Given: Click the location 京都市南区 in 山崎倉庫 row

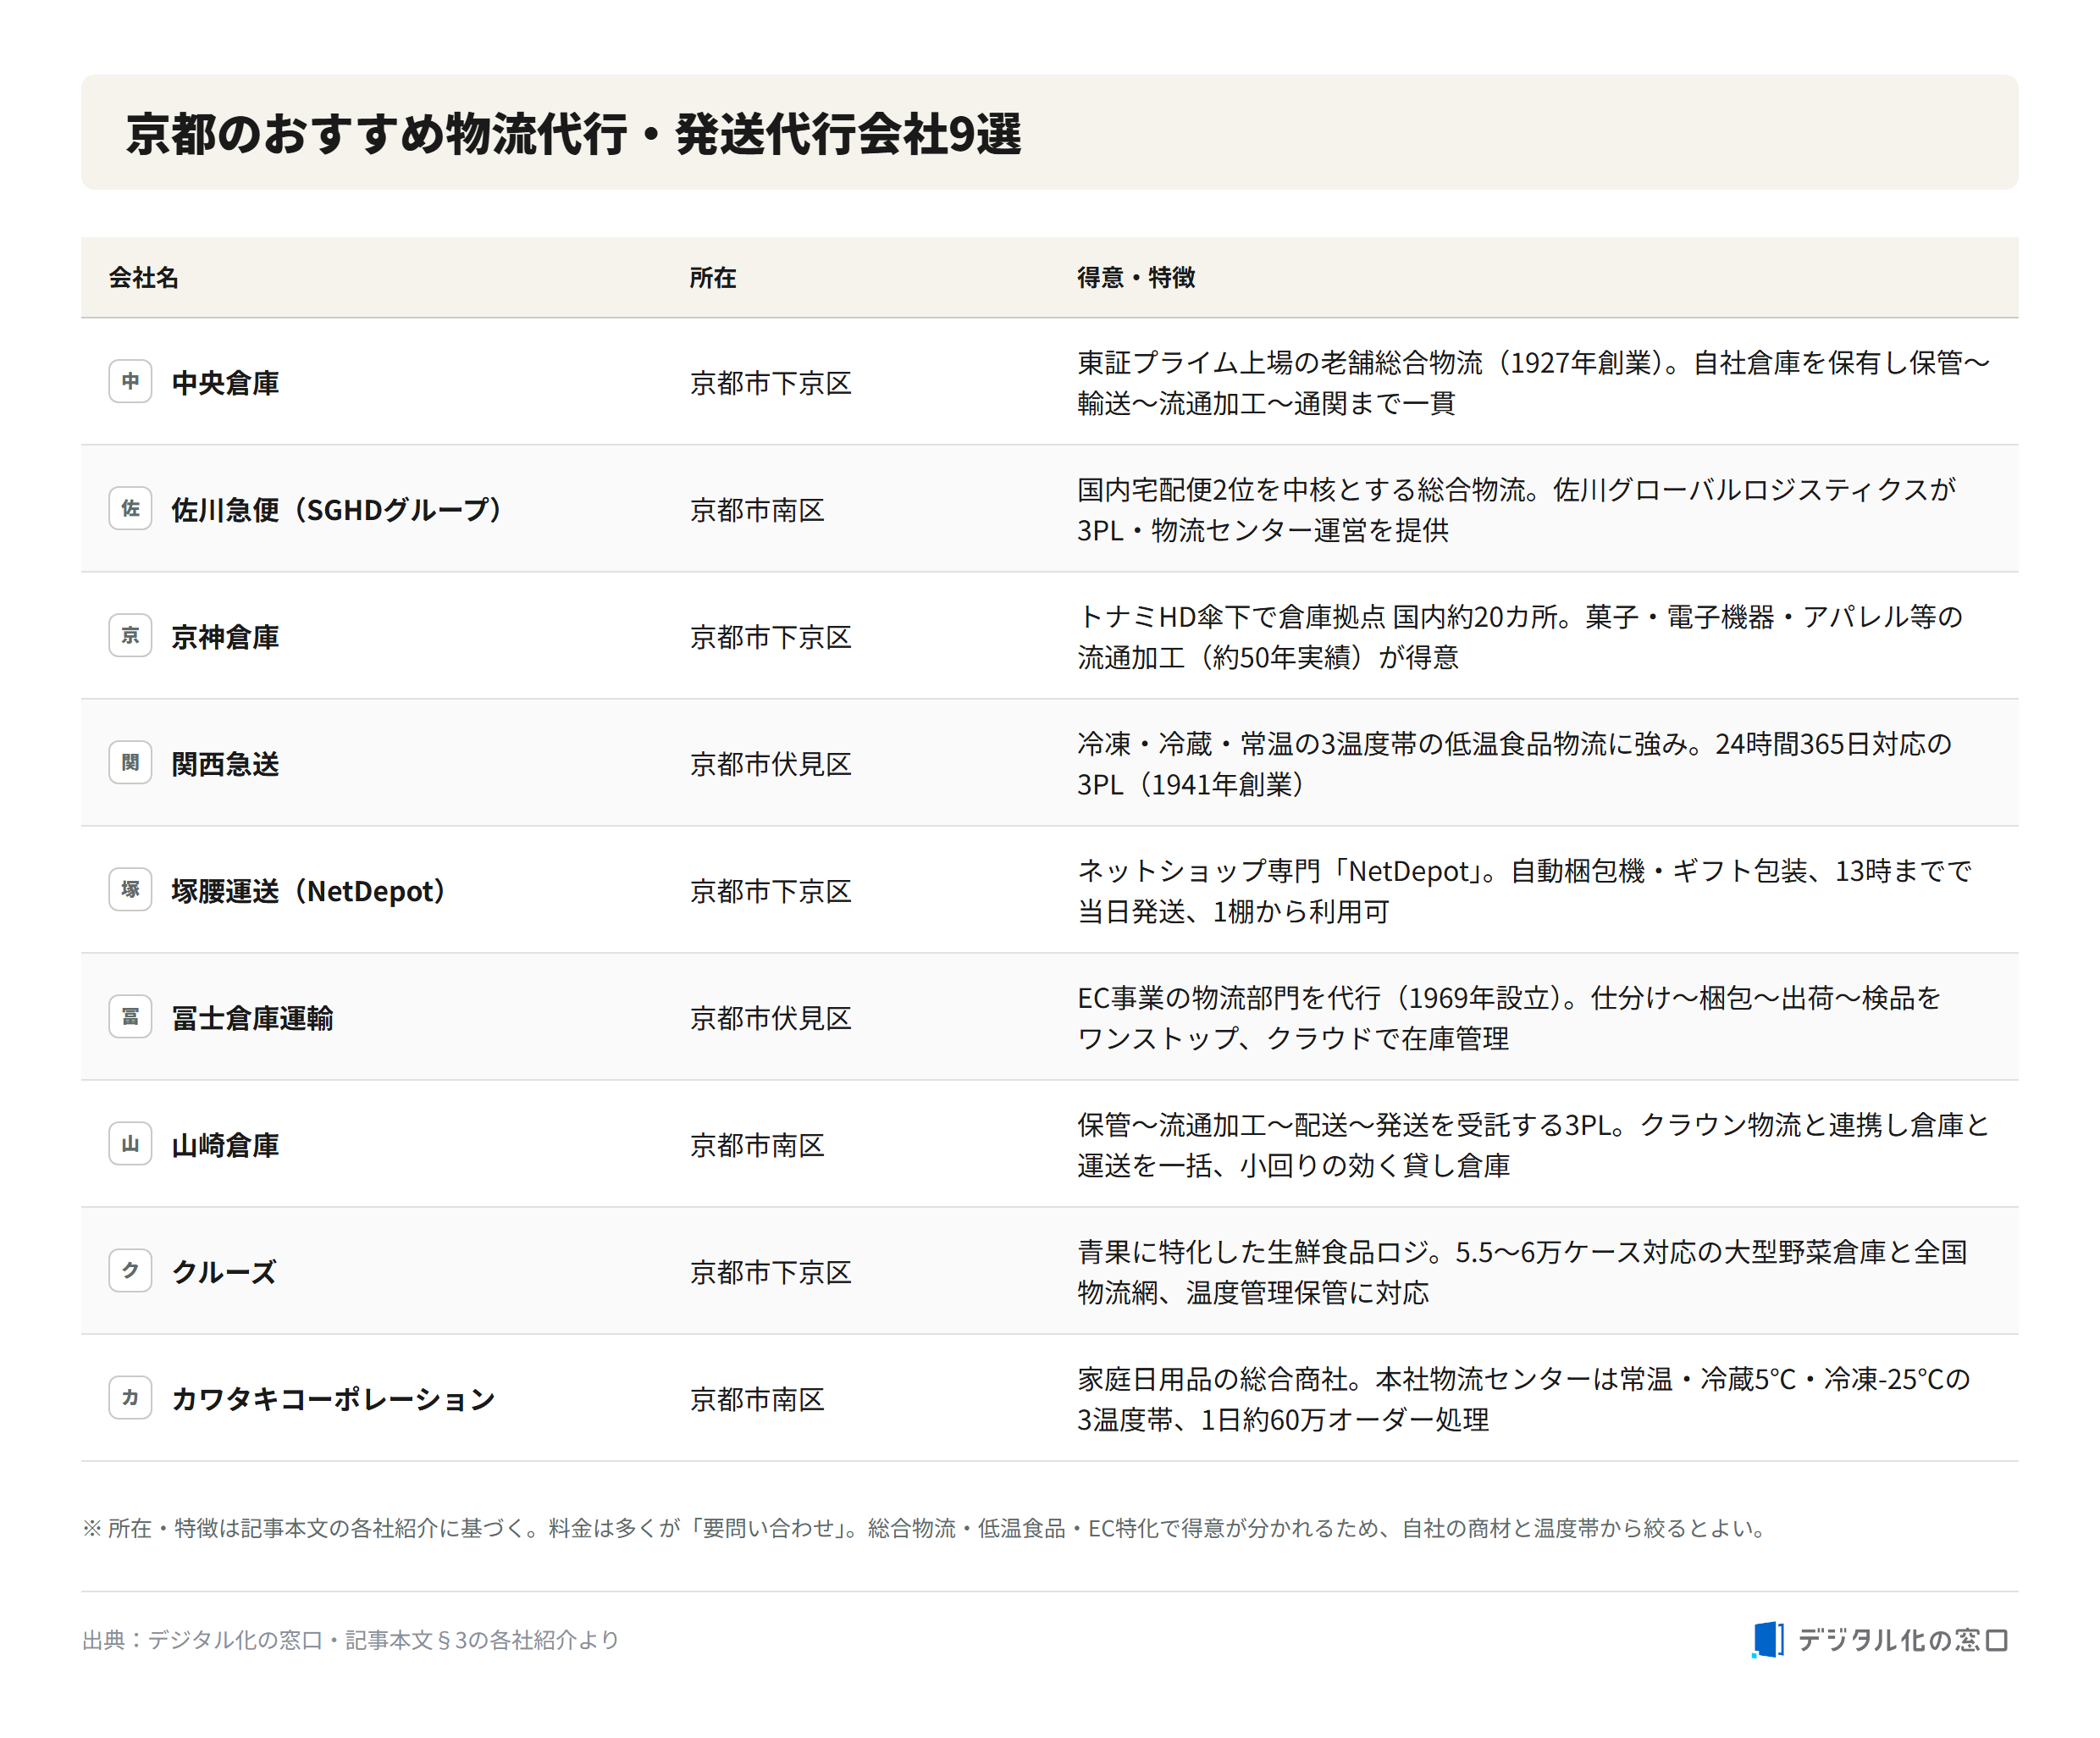Looking at the screenshot, I should coord(757,1145).
